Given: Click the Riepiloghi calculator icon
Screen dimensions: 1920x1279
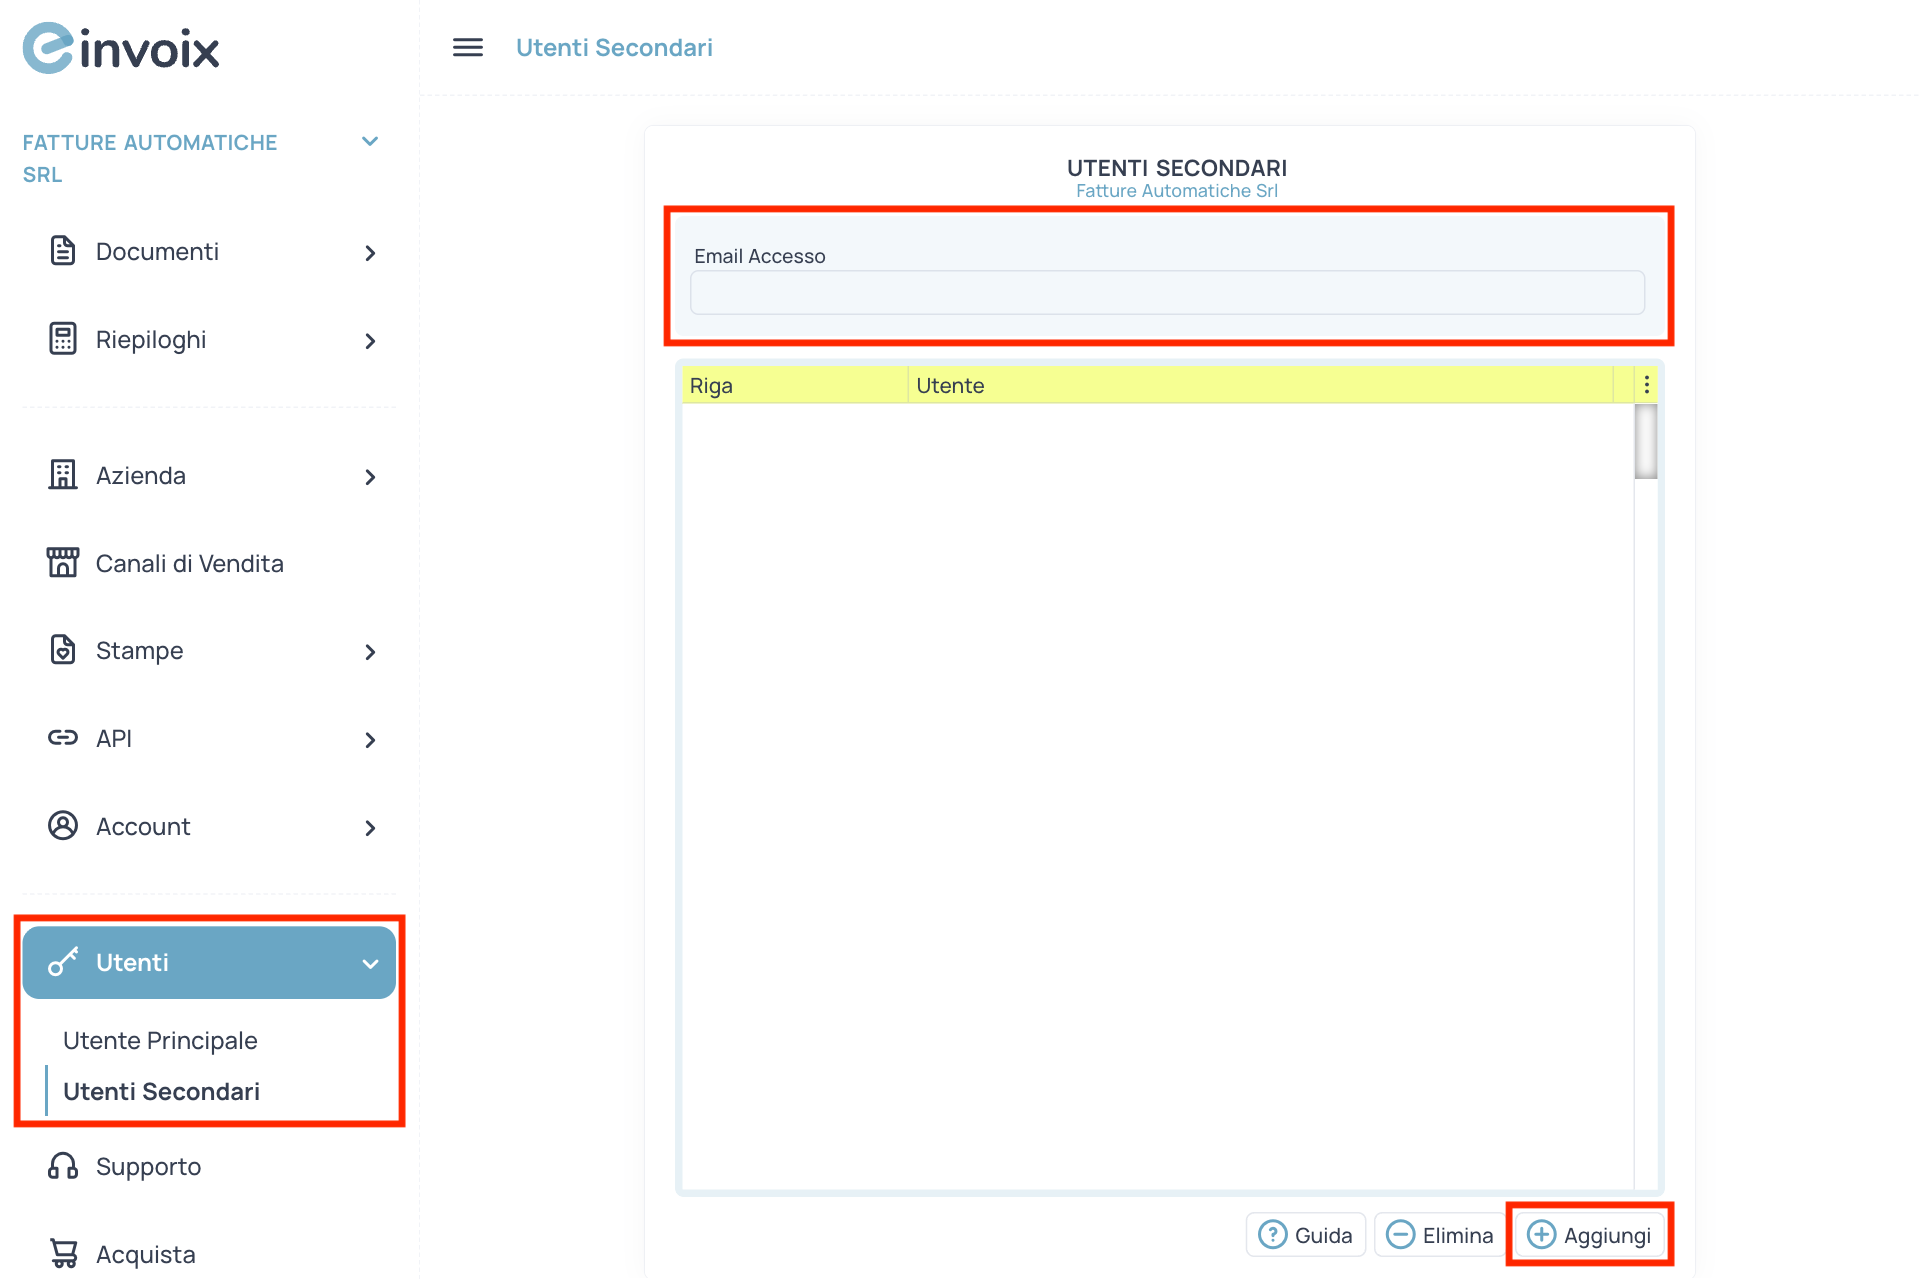Looking at the screenshot, I should [63, 339].
